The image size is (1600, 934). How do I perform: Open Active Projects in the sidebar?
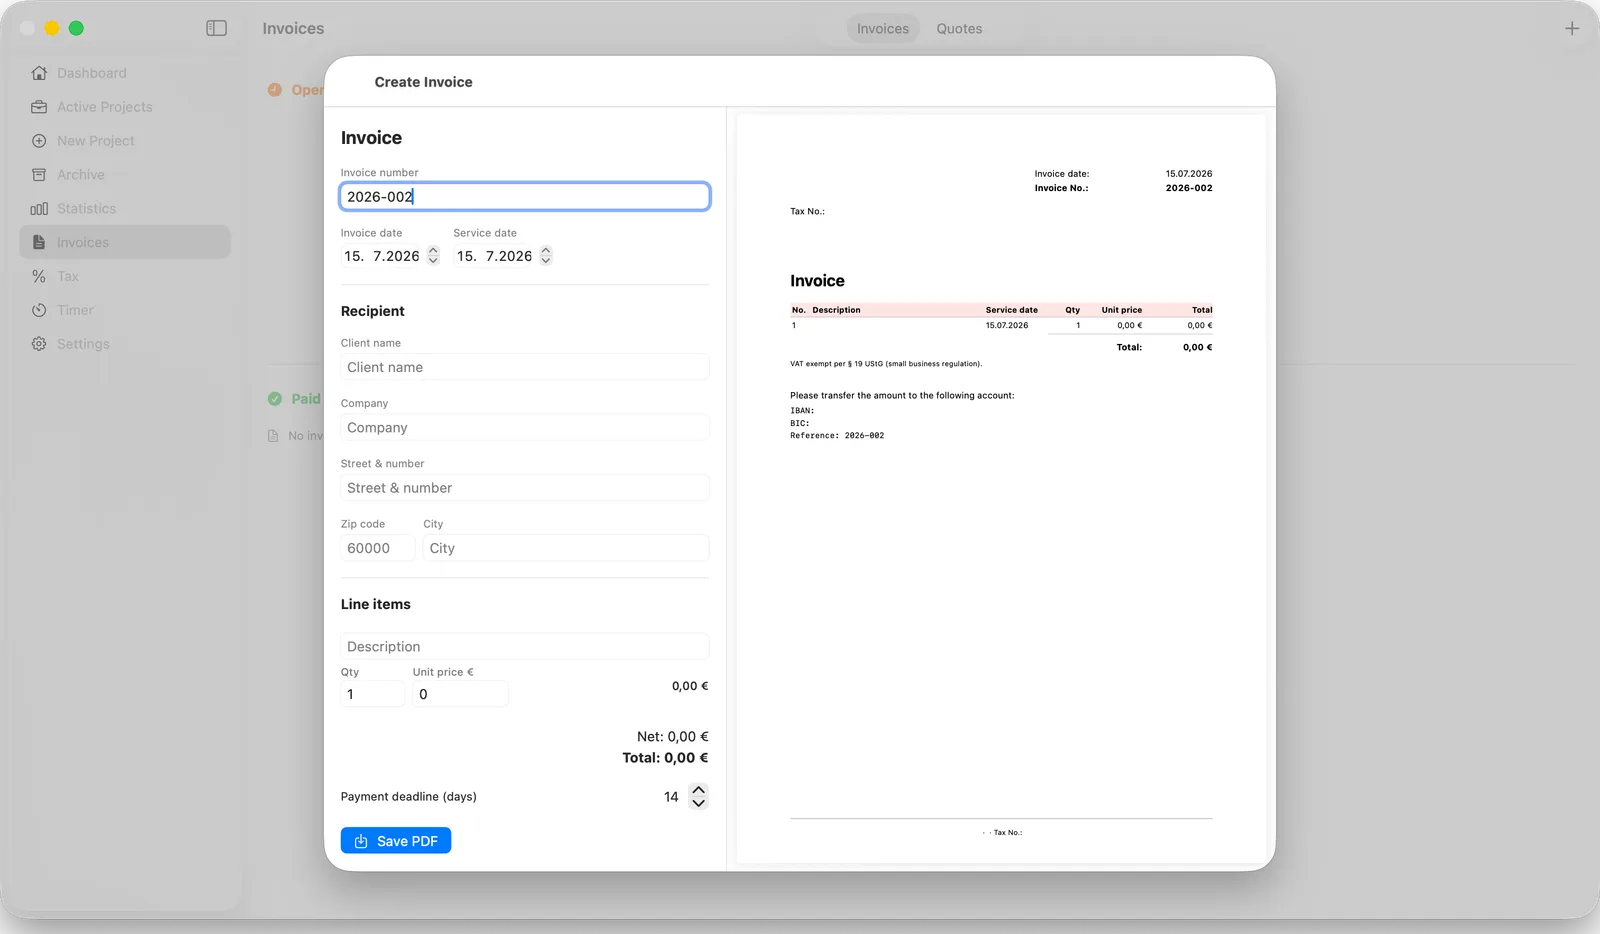click(x=125, y=107)
